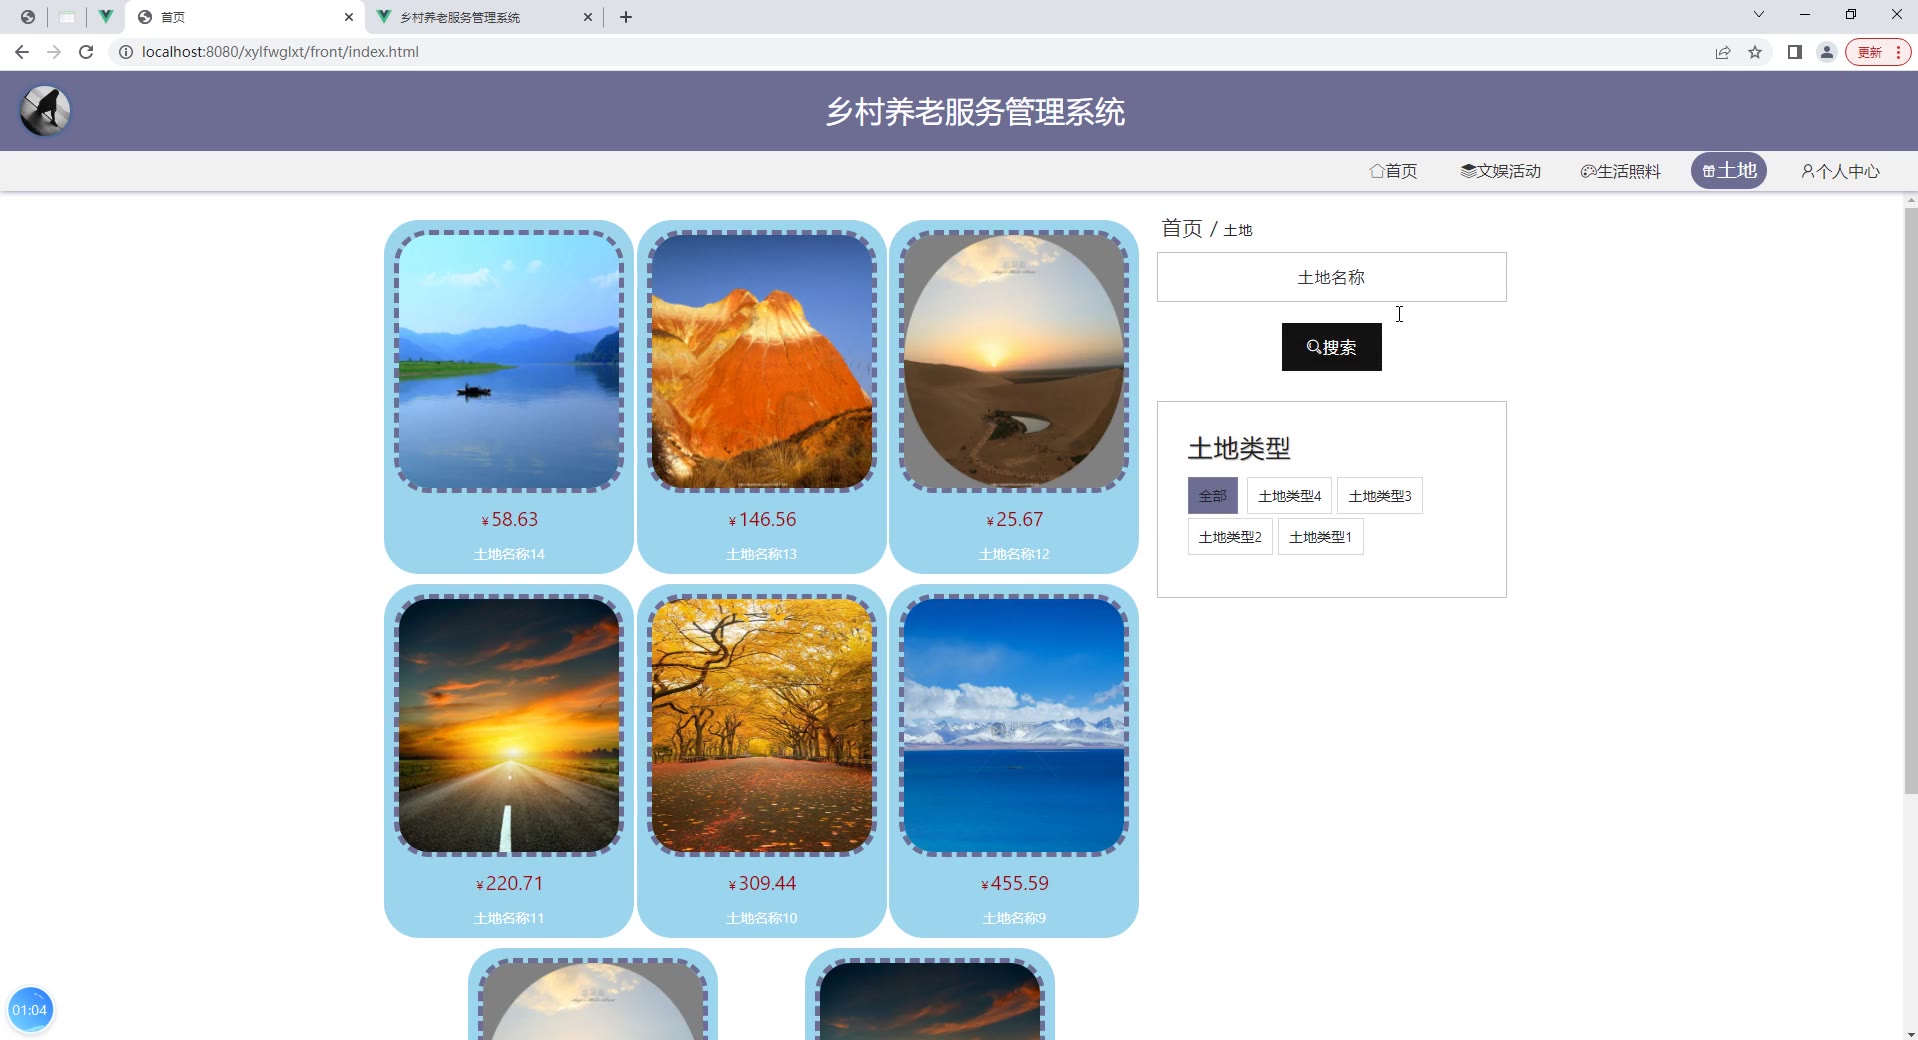This screenshot has width=1918, height=1040.
Task: Click the 土地名称12 label
Action: coord(1014,554)
